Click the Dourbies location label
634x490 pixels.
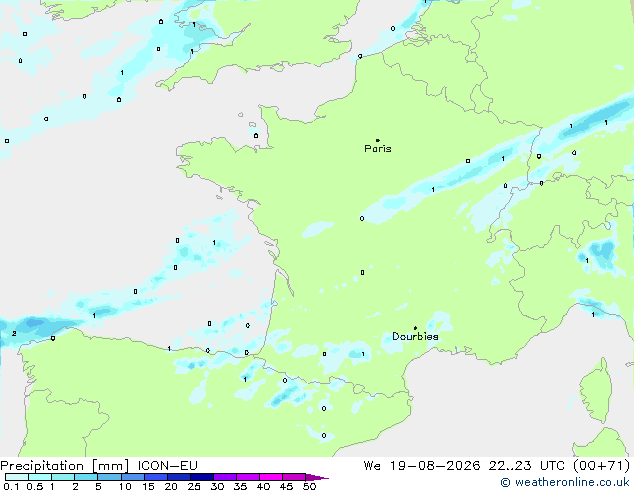click(415, 336)
